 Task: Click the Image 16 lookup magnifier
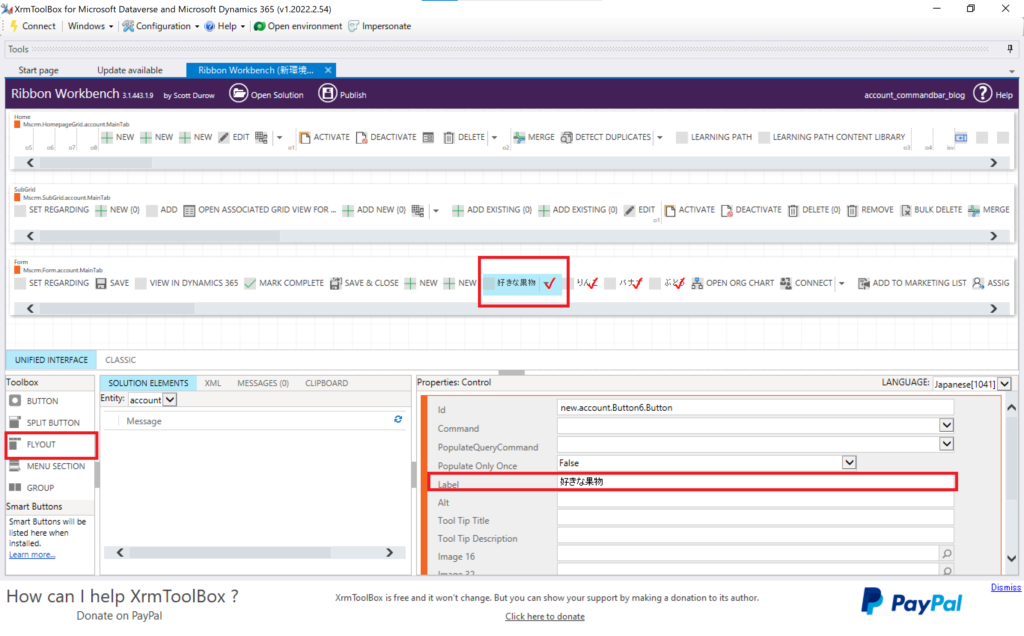click(946, 554)
